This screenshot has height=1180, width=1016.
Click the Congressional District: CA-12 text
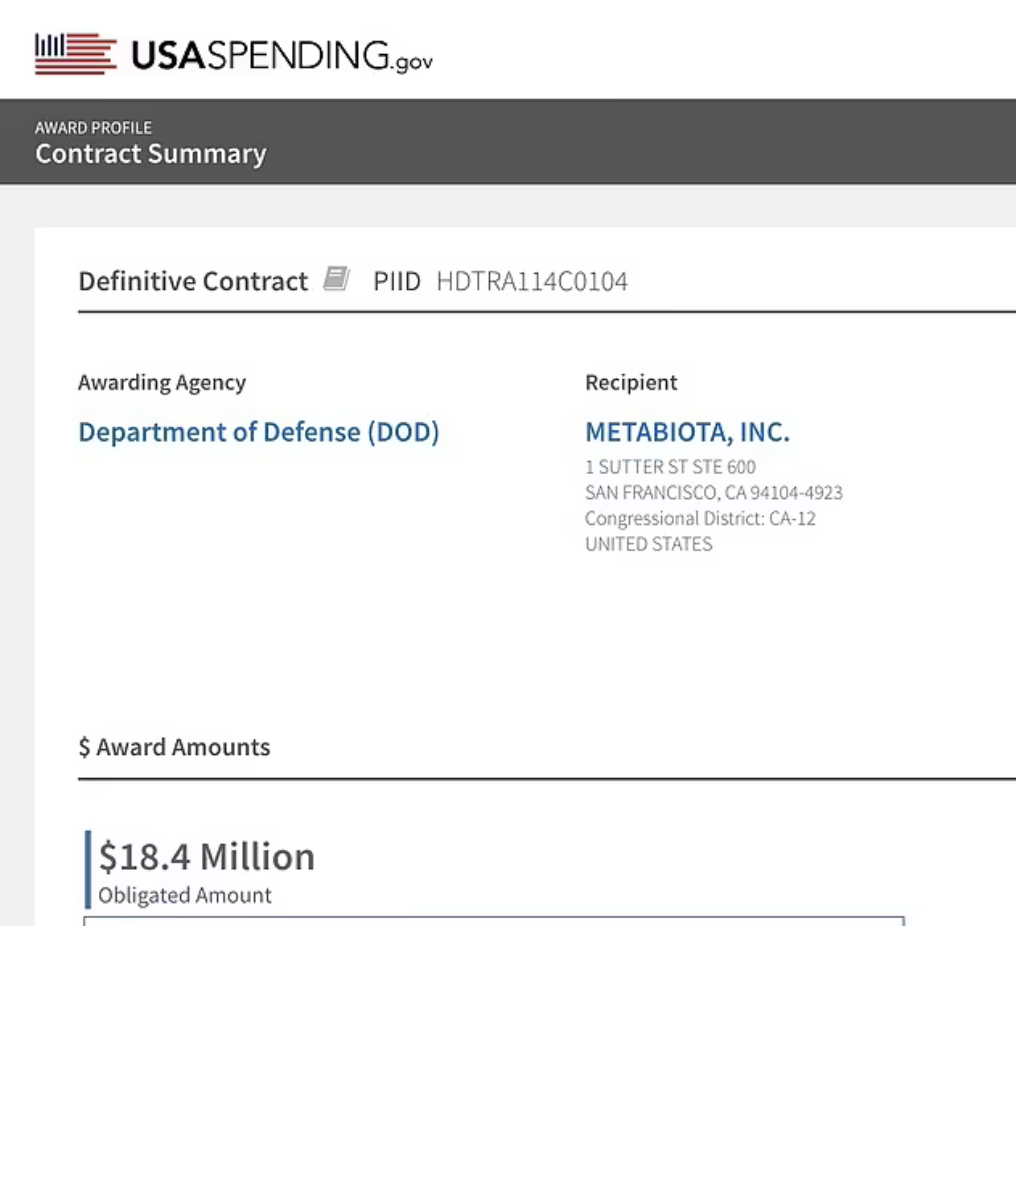[700, 519]
